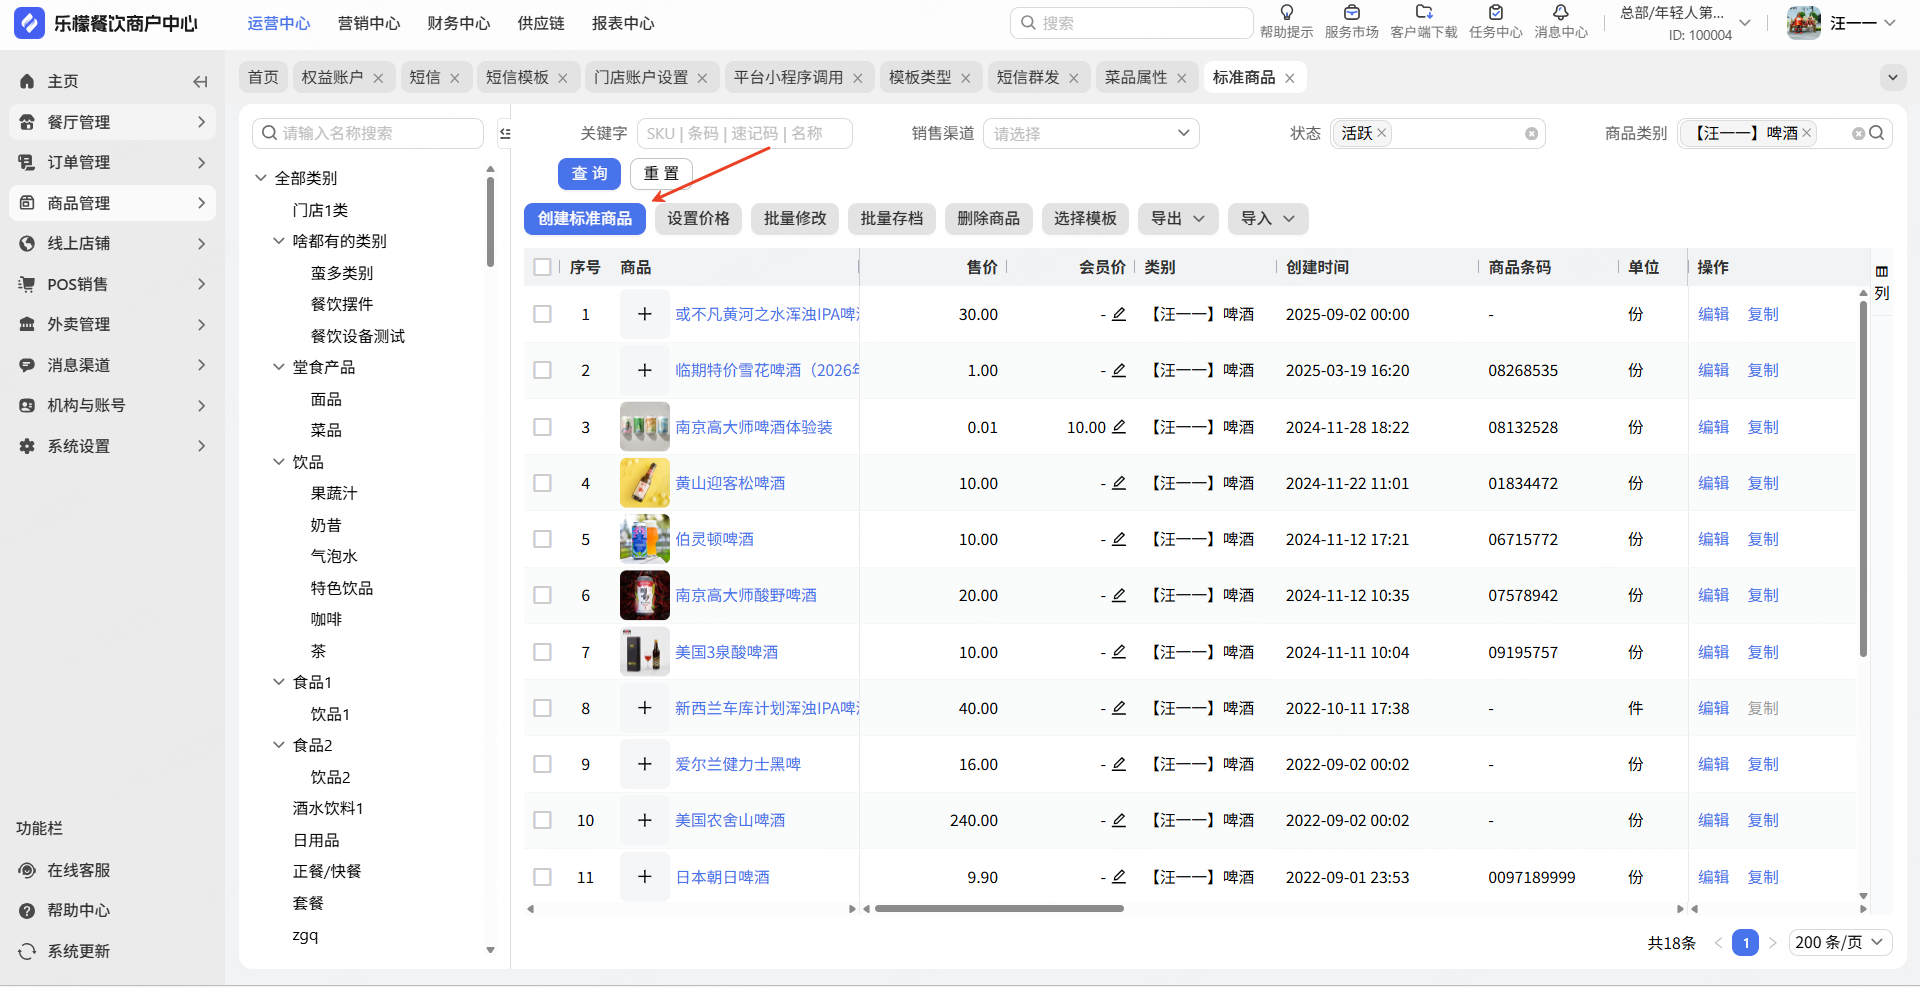
Task: Go to the next page arrow
Action: 1772,943
